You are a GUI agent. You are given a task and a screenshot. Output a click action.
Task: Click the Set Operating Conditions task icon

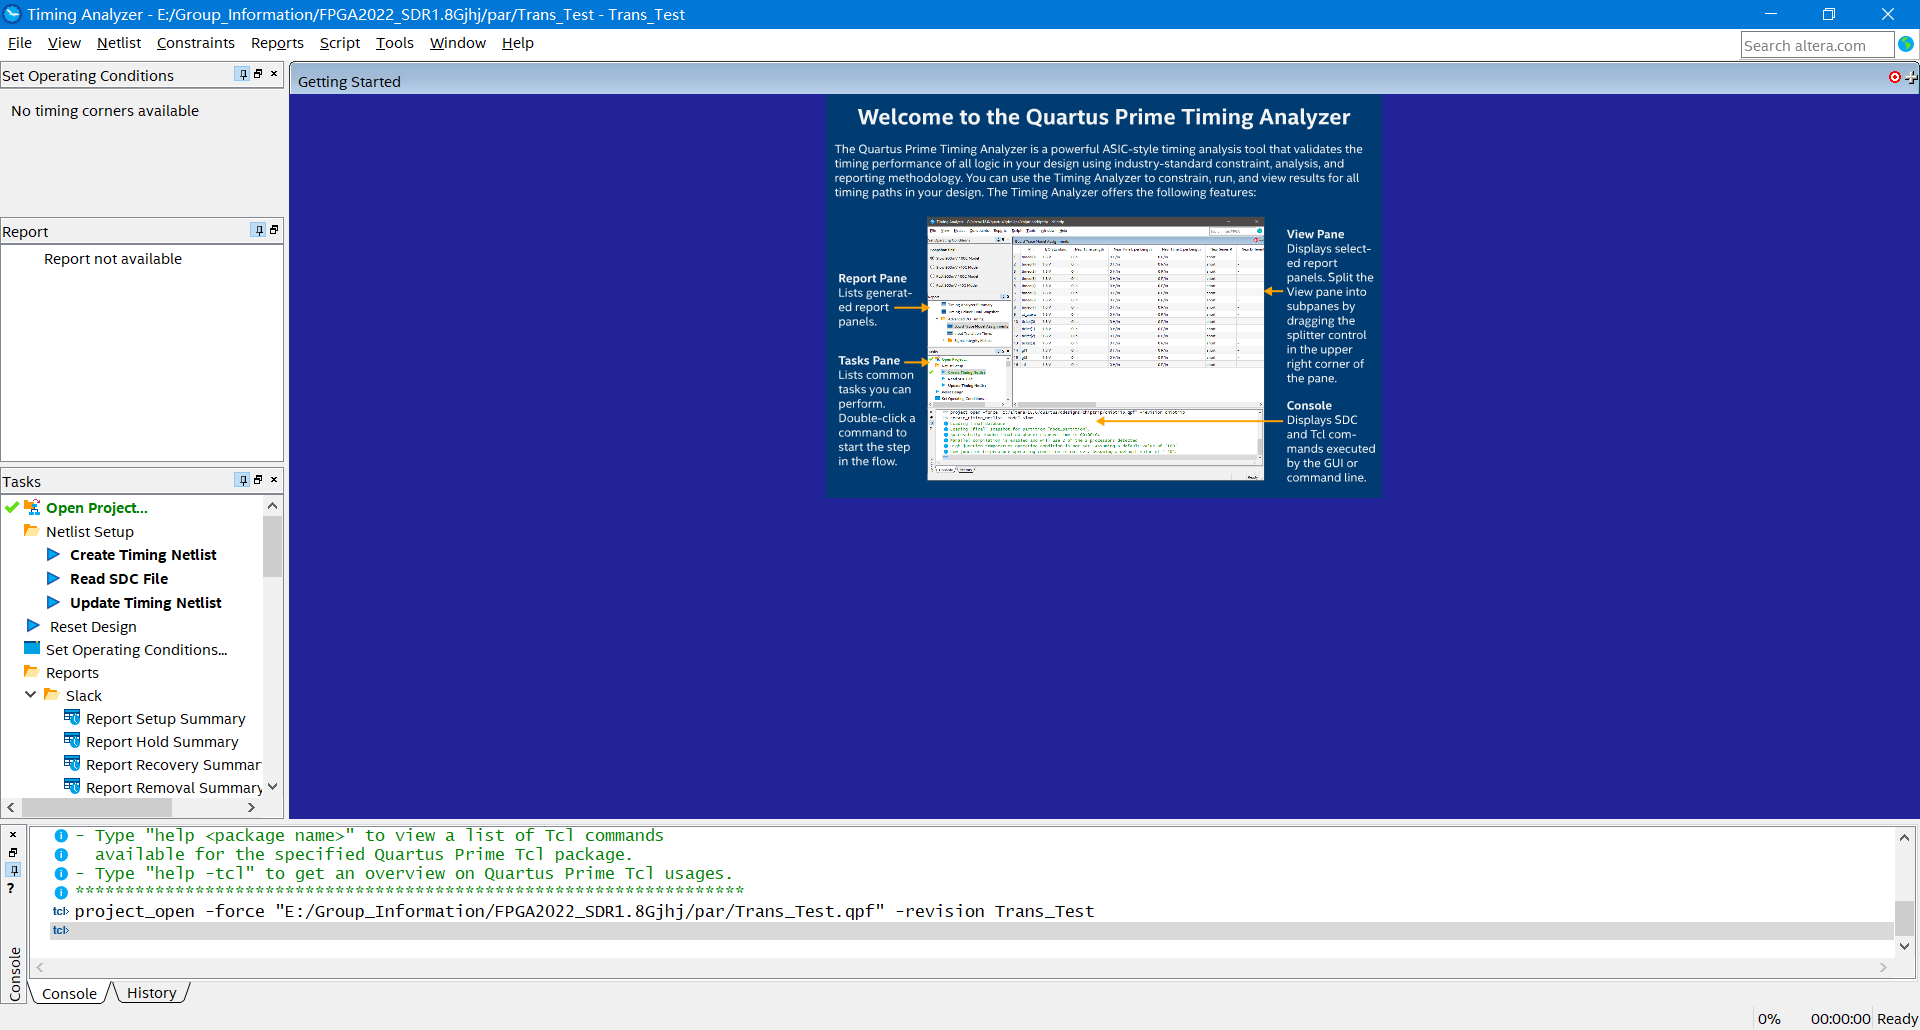(x=32, y=648)
